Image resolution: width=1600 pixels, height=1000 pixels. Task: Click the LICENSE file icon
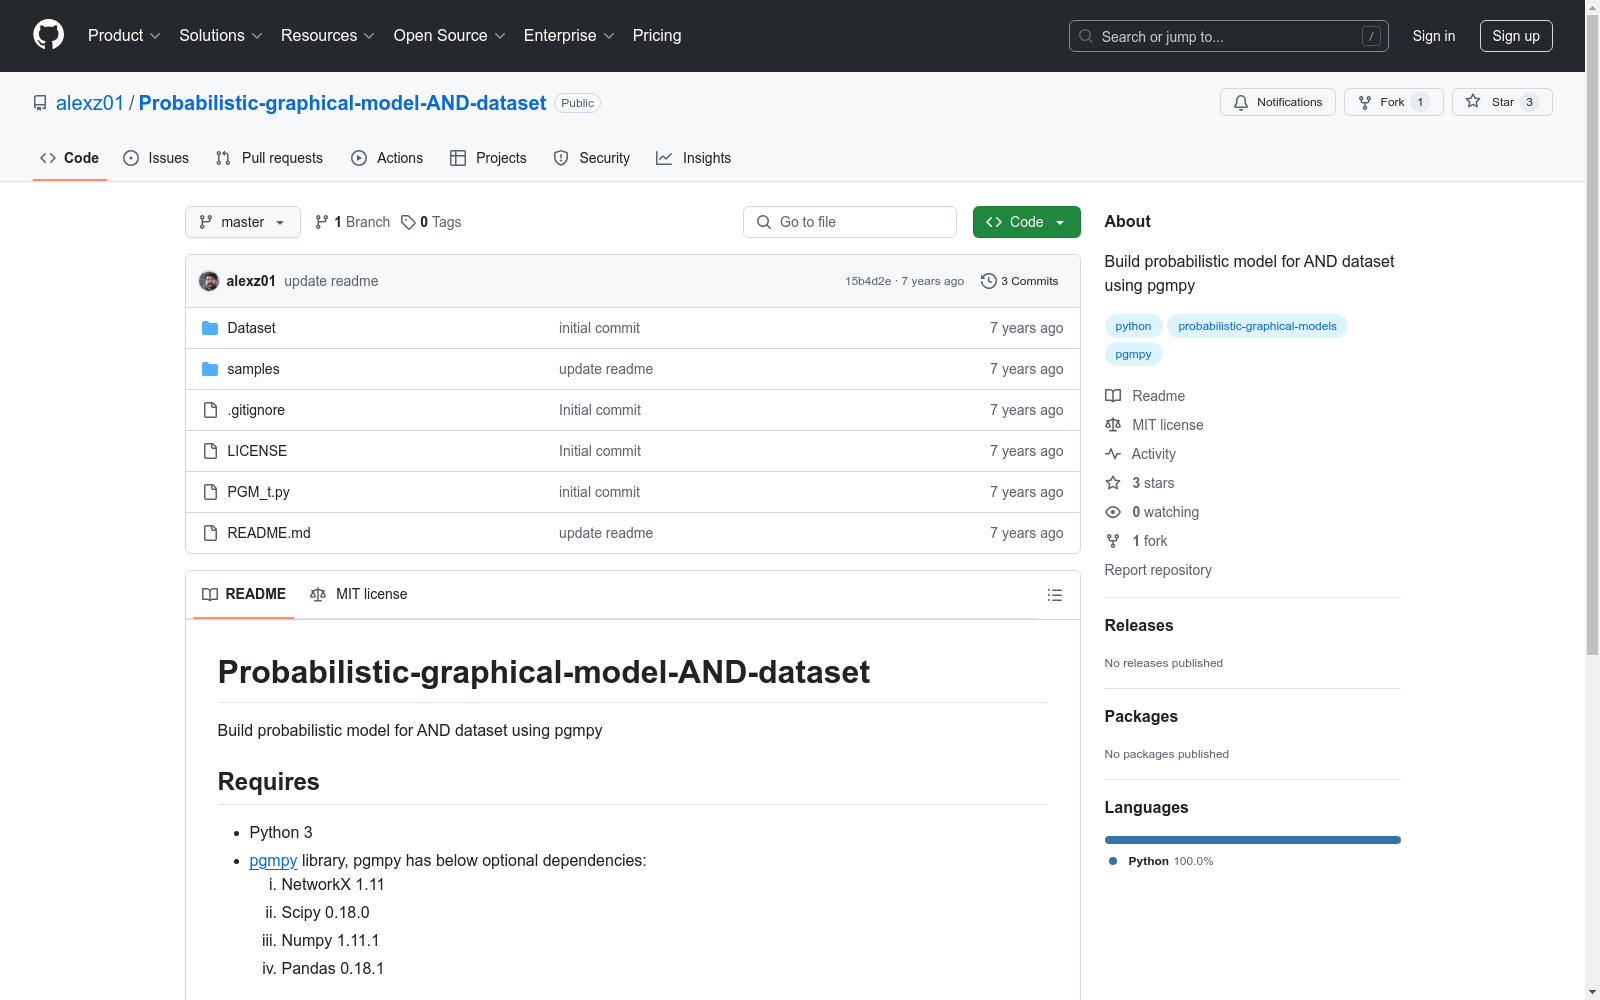[210, 451]
